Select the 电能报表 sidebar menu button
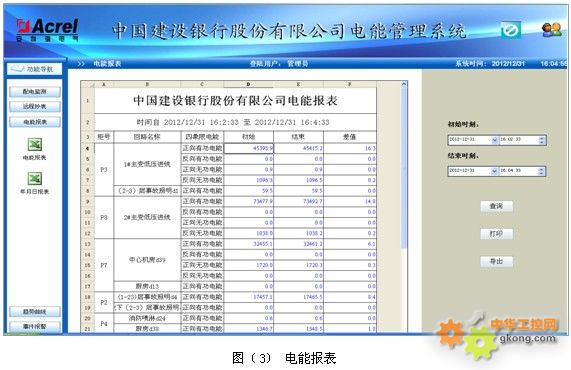Screen dimensions: 571x370 pyautogui.click(x=35, y=122)
